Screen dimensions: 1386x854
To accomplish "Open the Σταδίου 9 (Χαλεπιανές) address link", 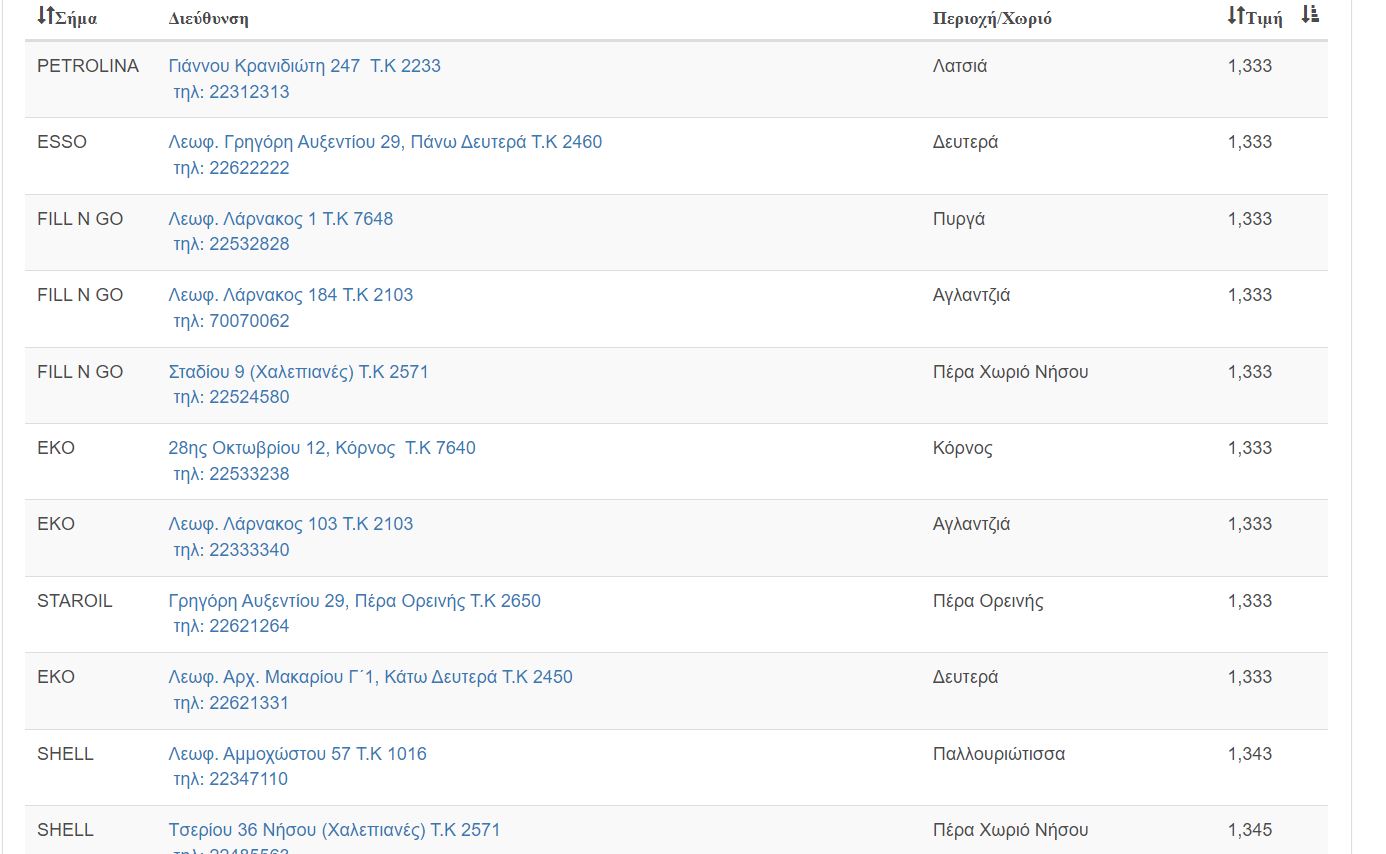I will 298,372.
